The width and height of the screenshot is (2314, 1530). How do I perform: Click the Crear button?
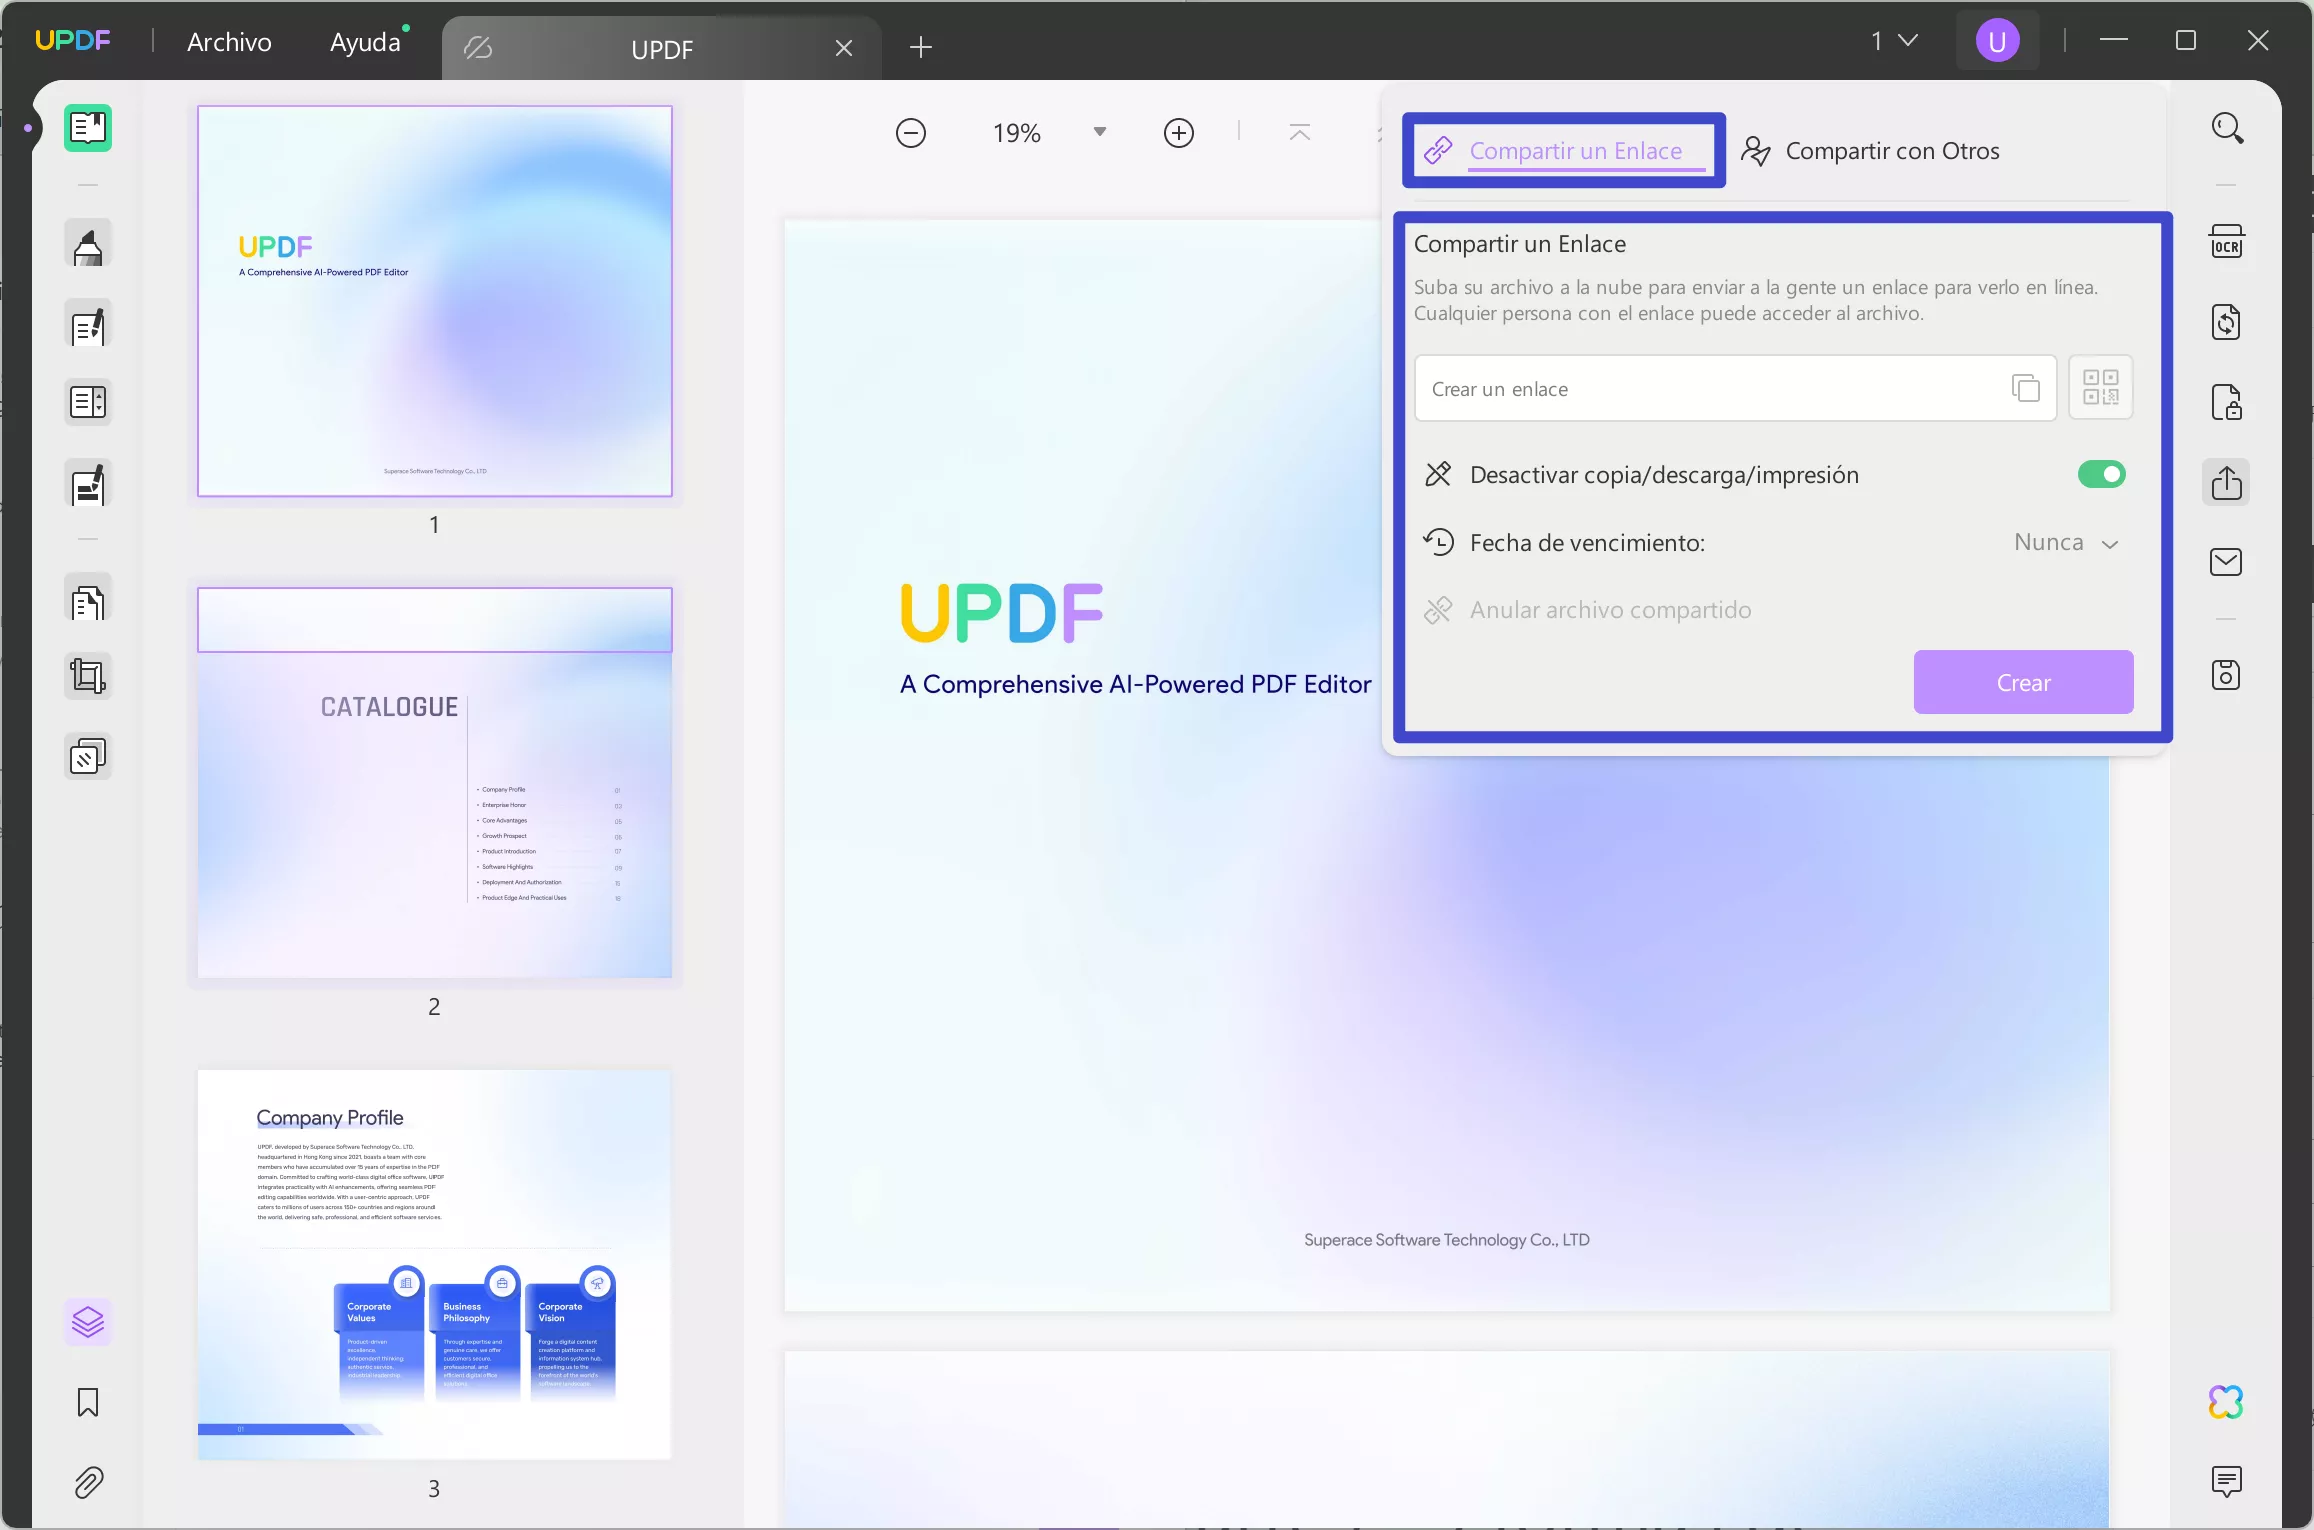click(x=2023, y=682)
